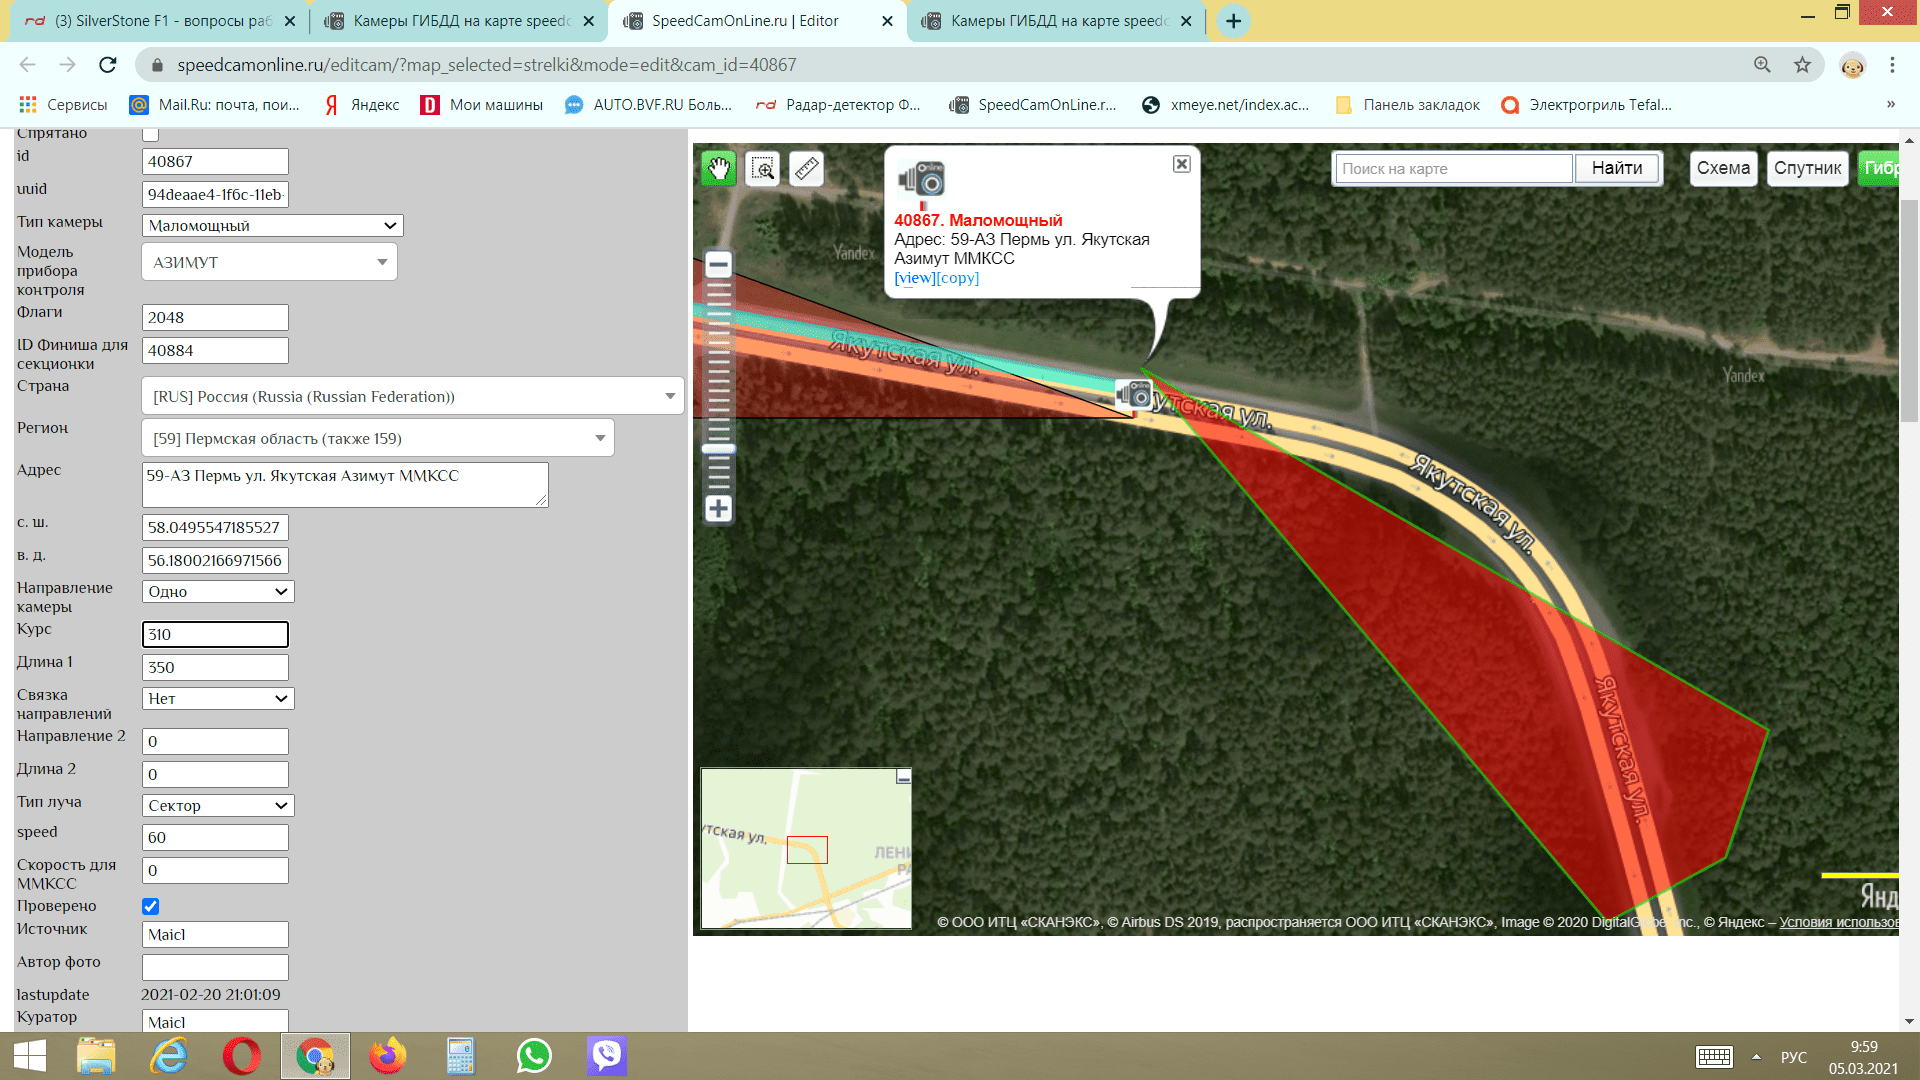This screenshot has height=1080, width=1920.
Task: Click the map zoom level slider handle
Action: point(718,449)
